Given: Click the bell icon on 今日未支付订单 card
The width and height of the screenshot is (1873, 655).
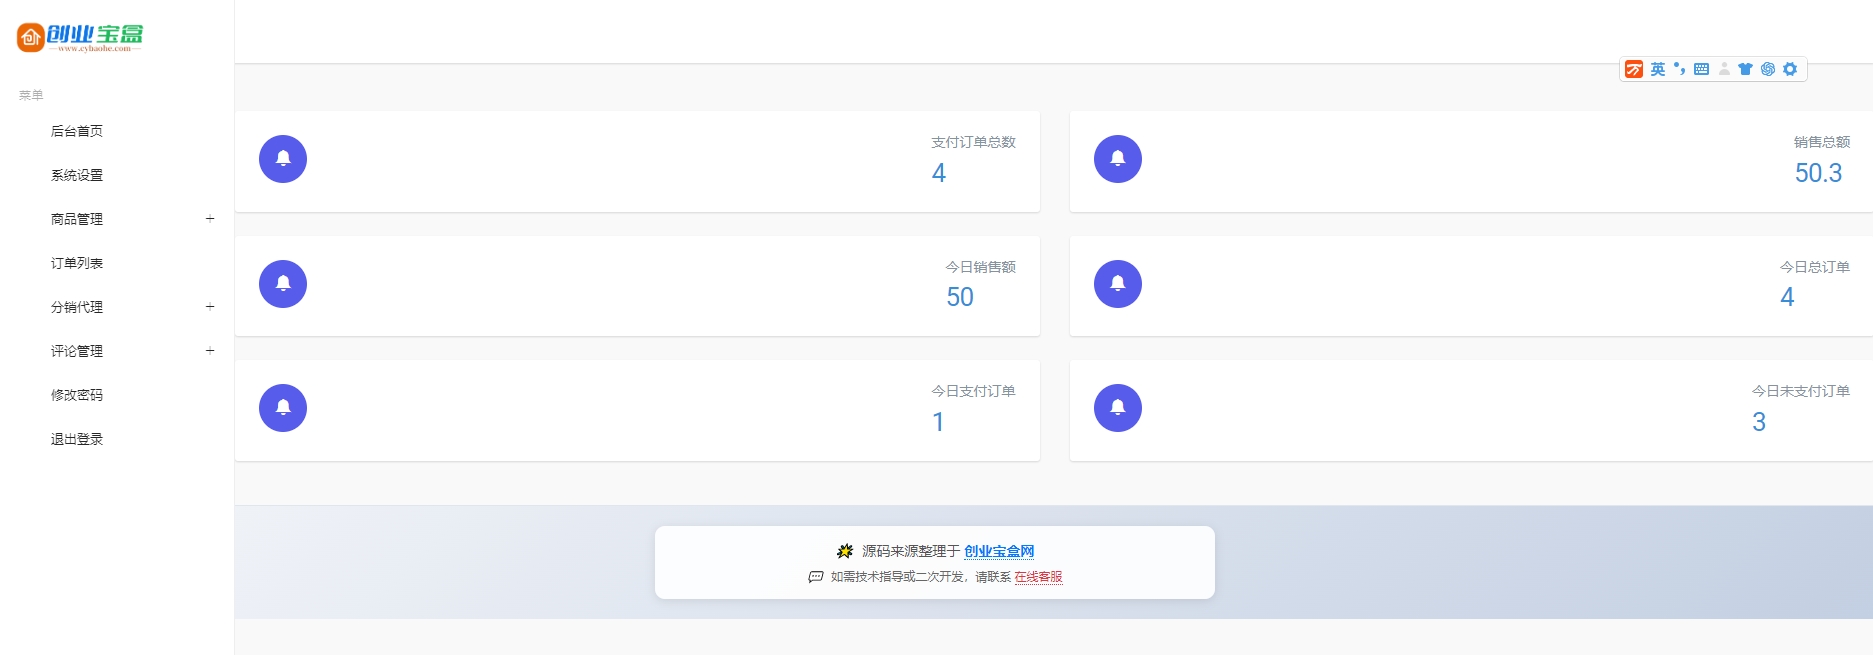Looking at the screenshot, I should [1118, 408].
